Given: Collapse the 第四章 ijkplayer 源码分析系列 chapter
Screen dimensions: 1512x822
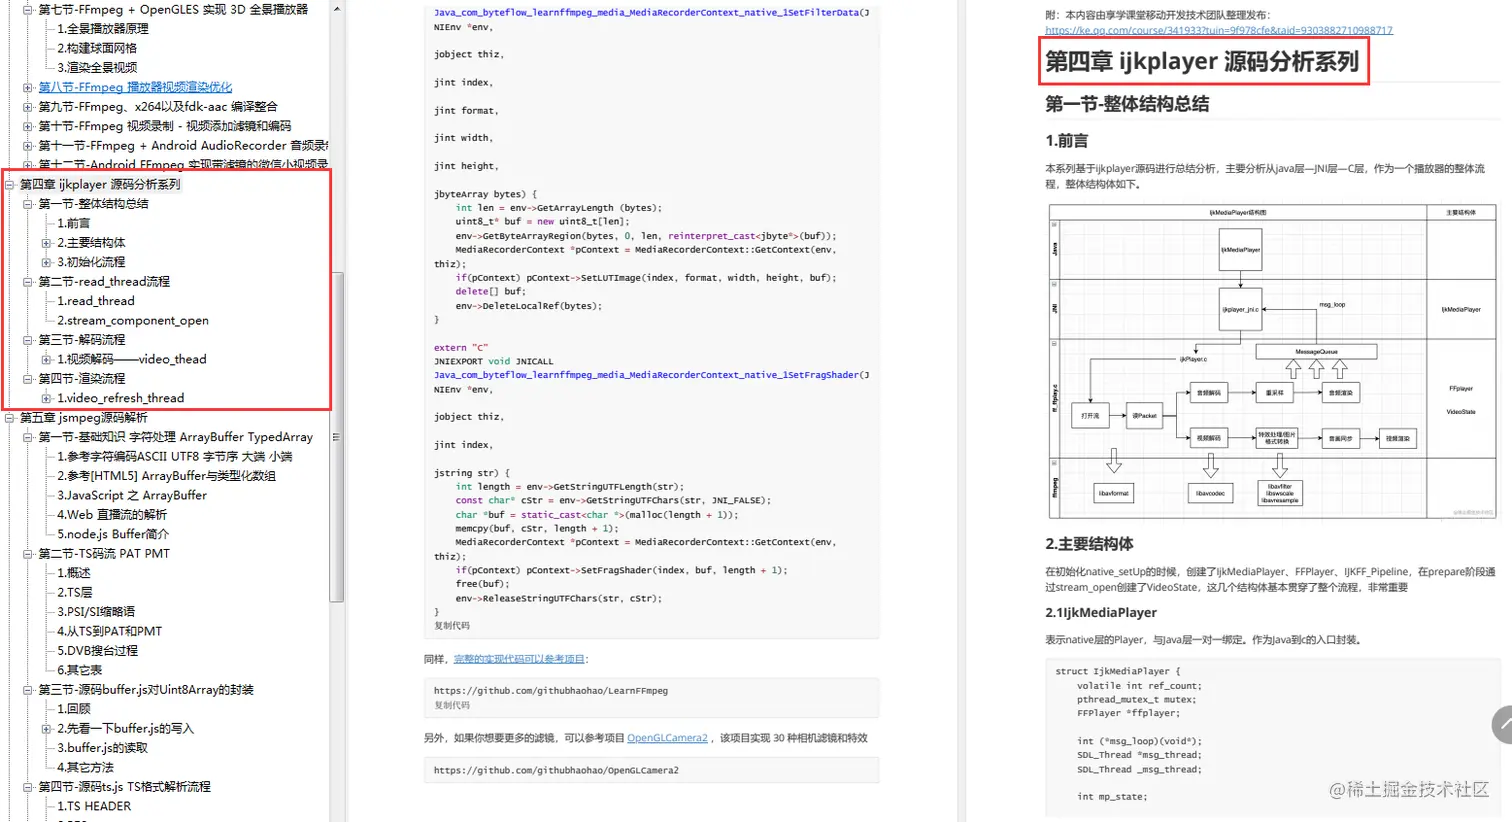Looking at the screenshot, I should point(10,185).
